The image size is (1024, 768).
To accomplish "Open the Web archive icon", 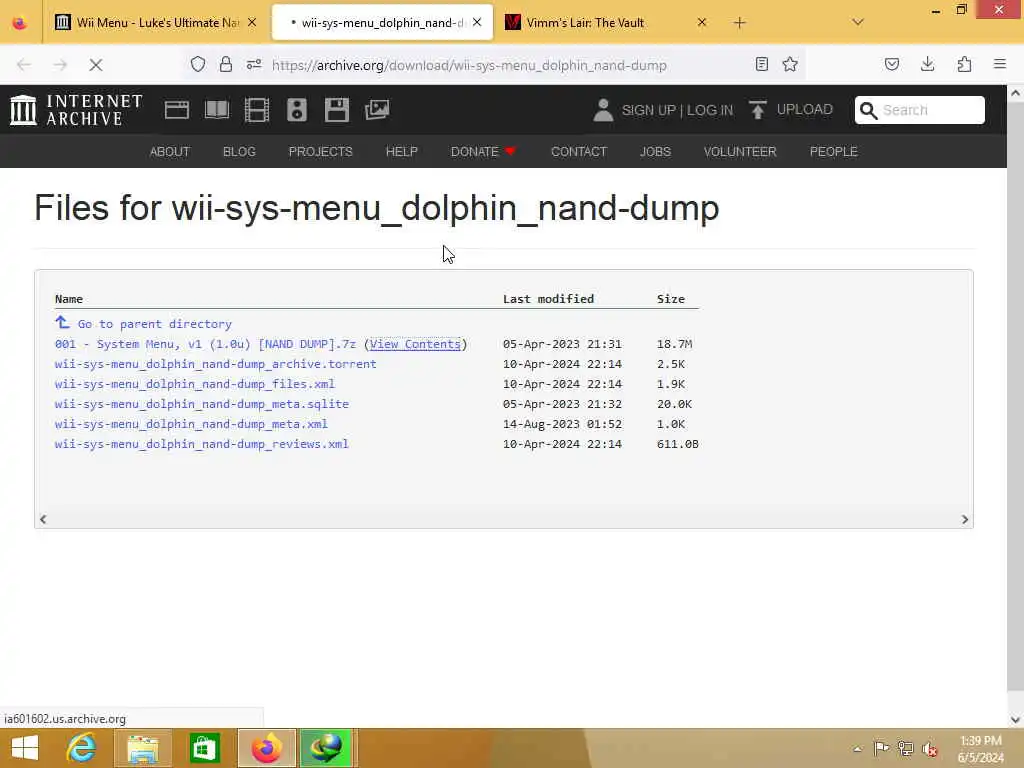I will 176,110.
